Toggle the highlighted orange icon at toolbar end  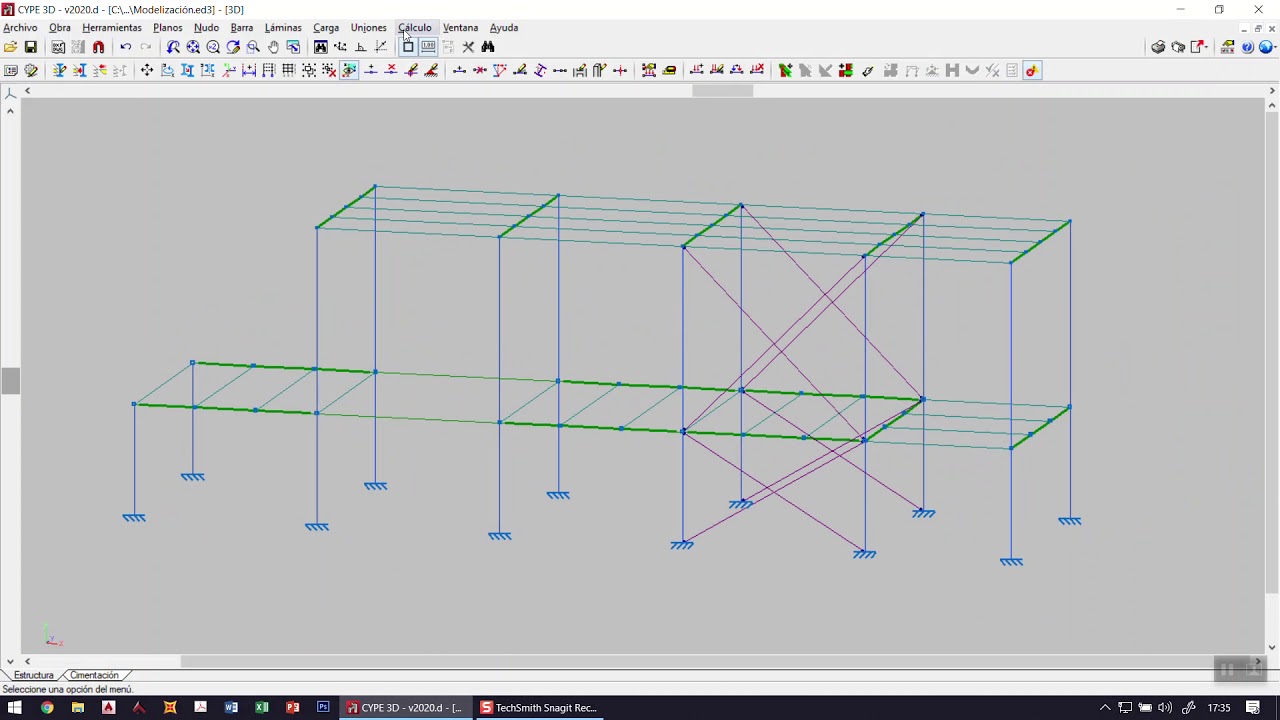pos(1032,70)
